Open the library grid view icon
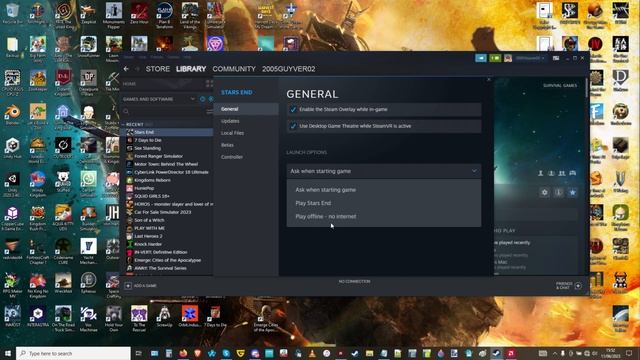Screen dimensions: 640x360 (209, 84)
